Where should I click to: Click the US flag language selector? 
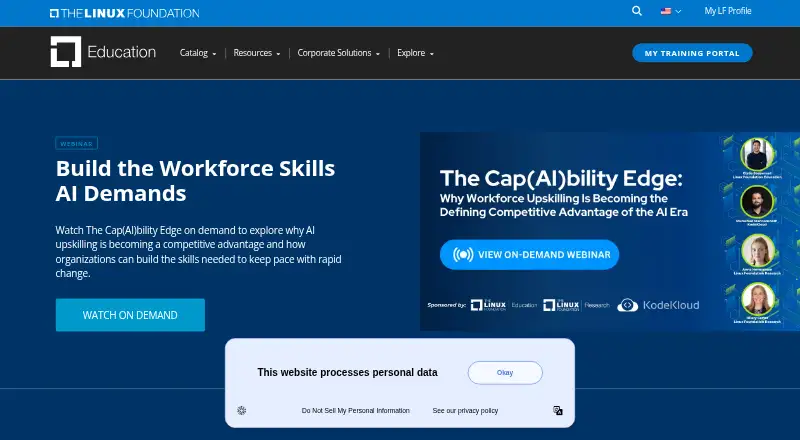click(670, 11)
